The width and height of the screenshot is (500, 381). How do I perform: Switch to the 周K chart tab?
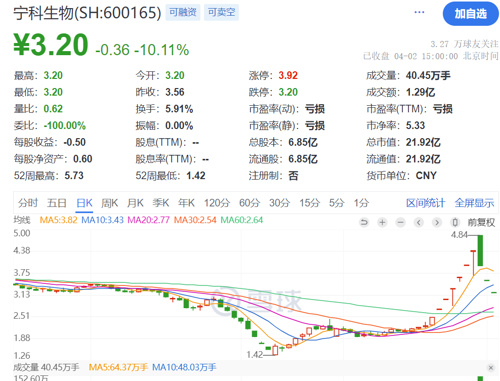coord(110,203)
